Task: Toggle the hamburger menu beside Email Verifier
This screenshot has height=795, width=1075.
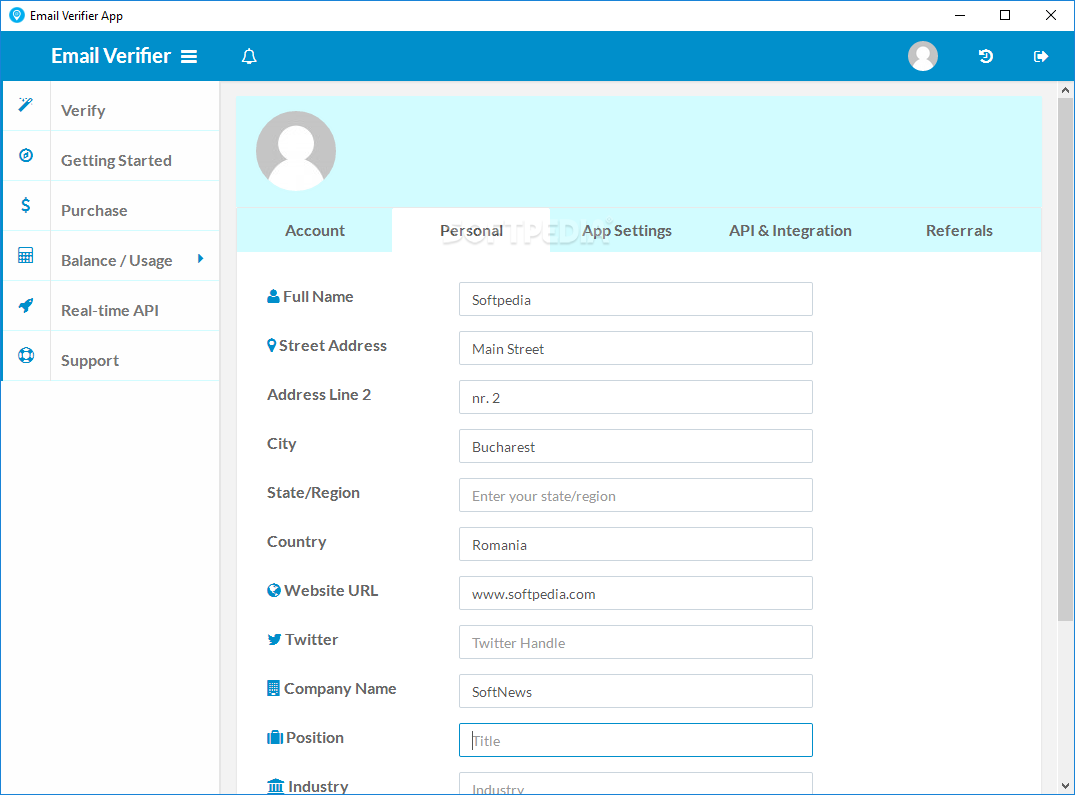Action: point(189,56)
